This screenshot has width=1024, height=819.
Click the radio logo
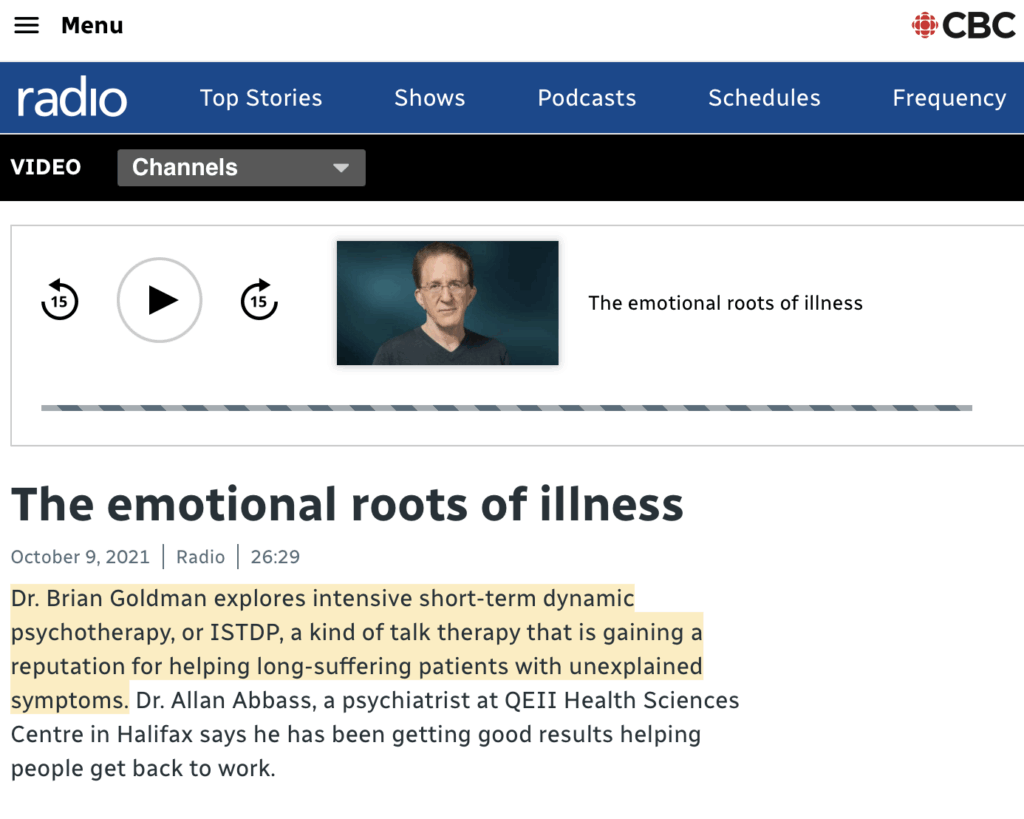point(72,99)
